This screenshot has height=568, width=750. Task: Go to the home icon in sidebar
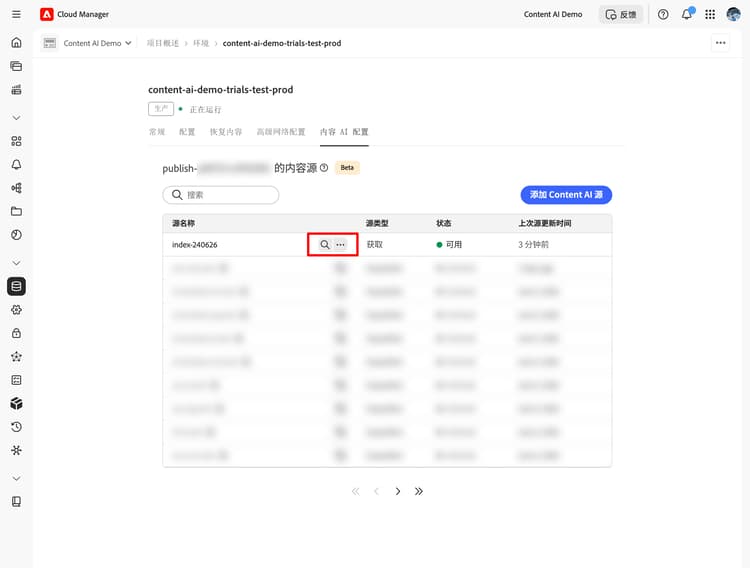[x=16, y=43]
